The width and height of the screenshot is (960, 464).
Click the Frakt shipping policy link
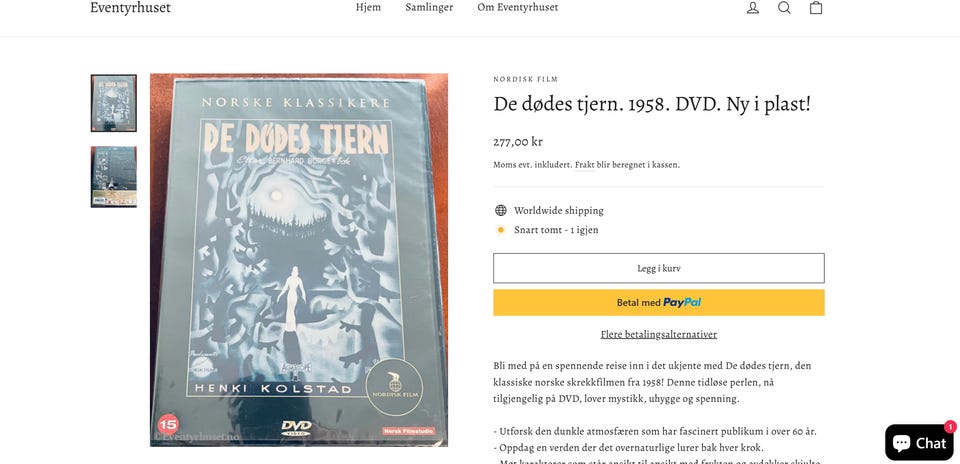(584, 165)
